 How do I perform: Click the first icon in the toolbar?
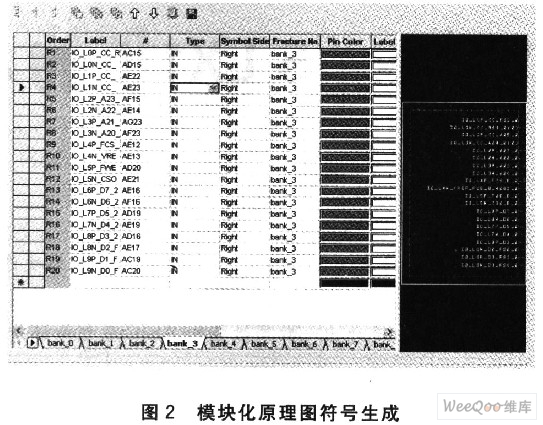point(18,13)
